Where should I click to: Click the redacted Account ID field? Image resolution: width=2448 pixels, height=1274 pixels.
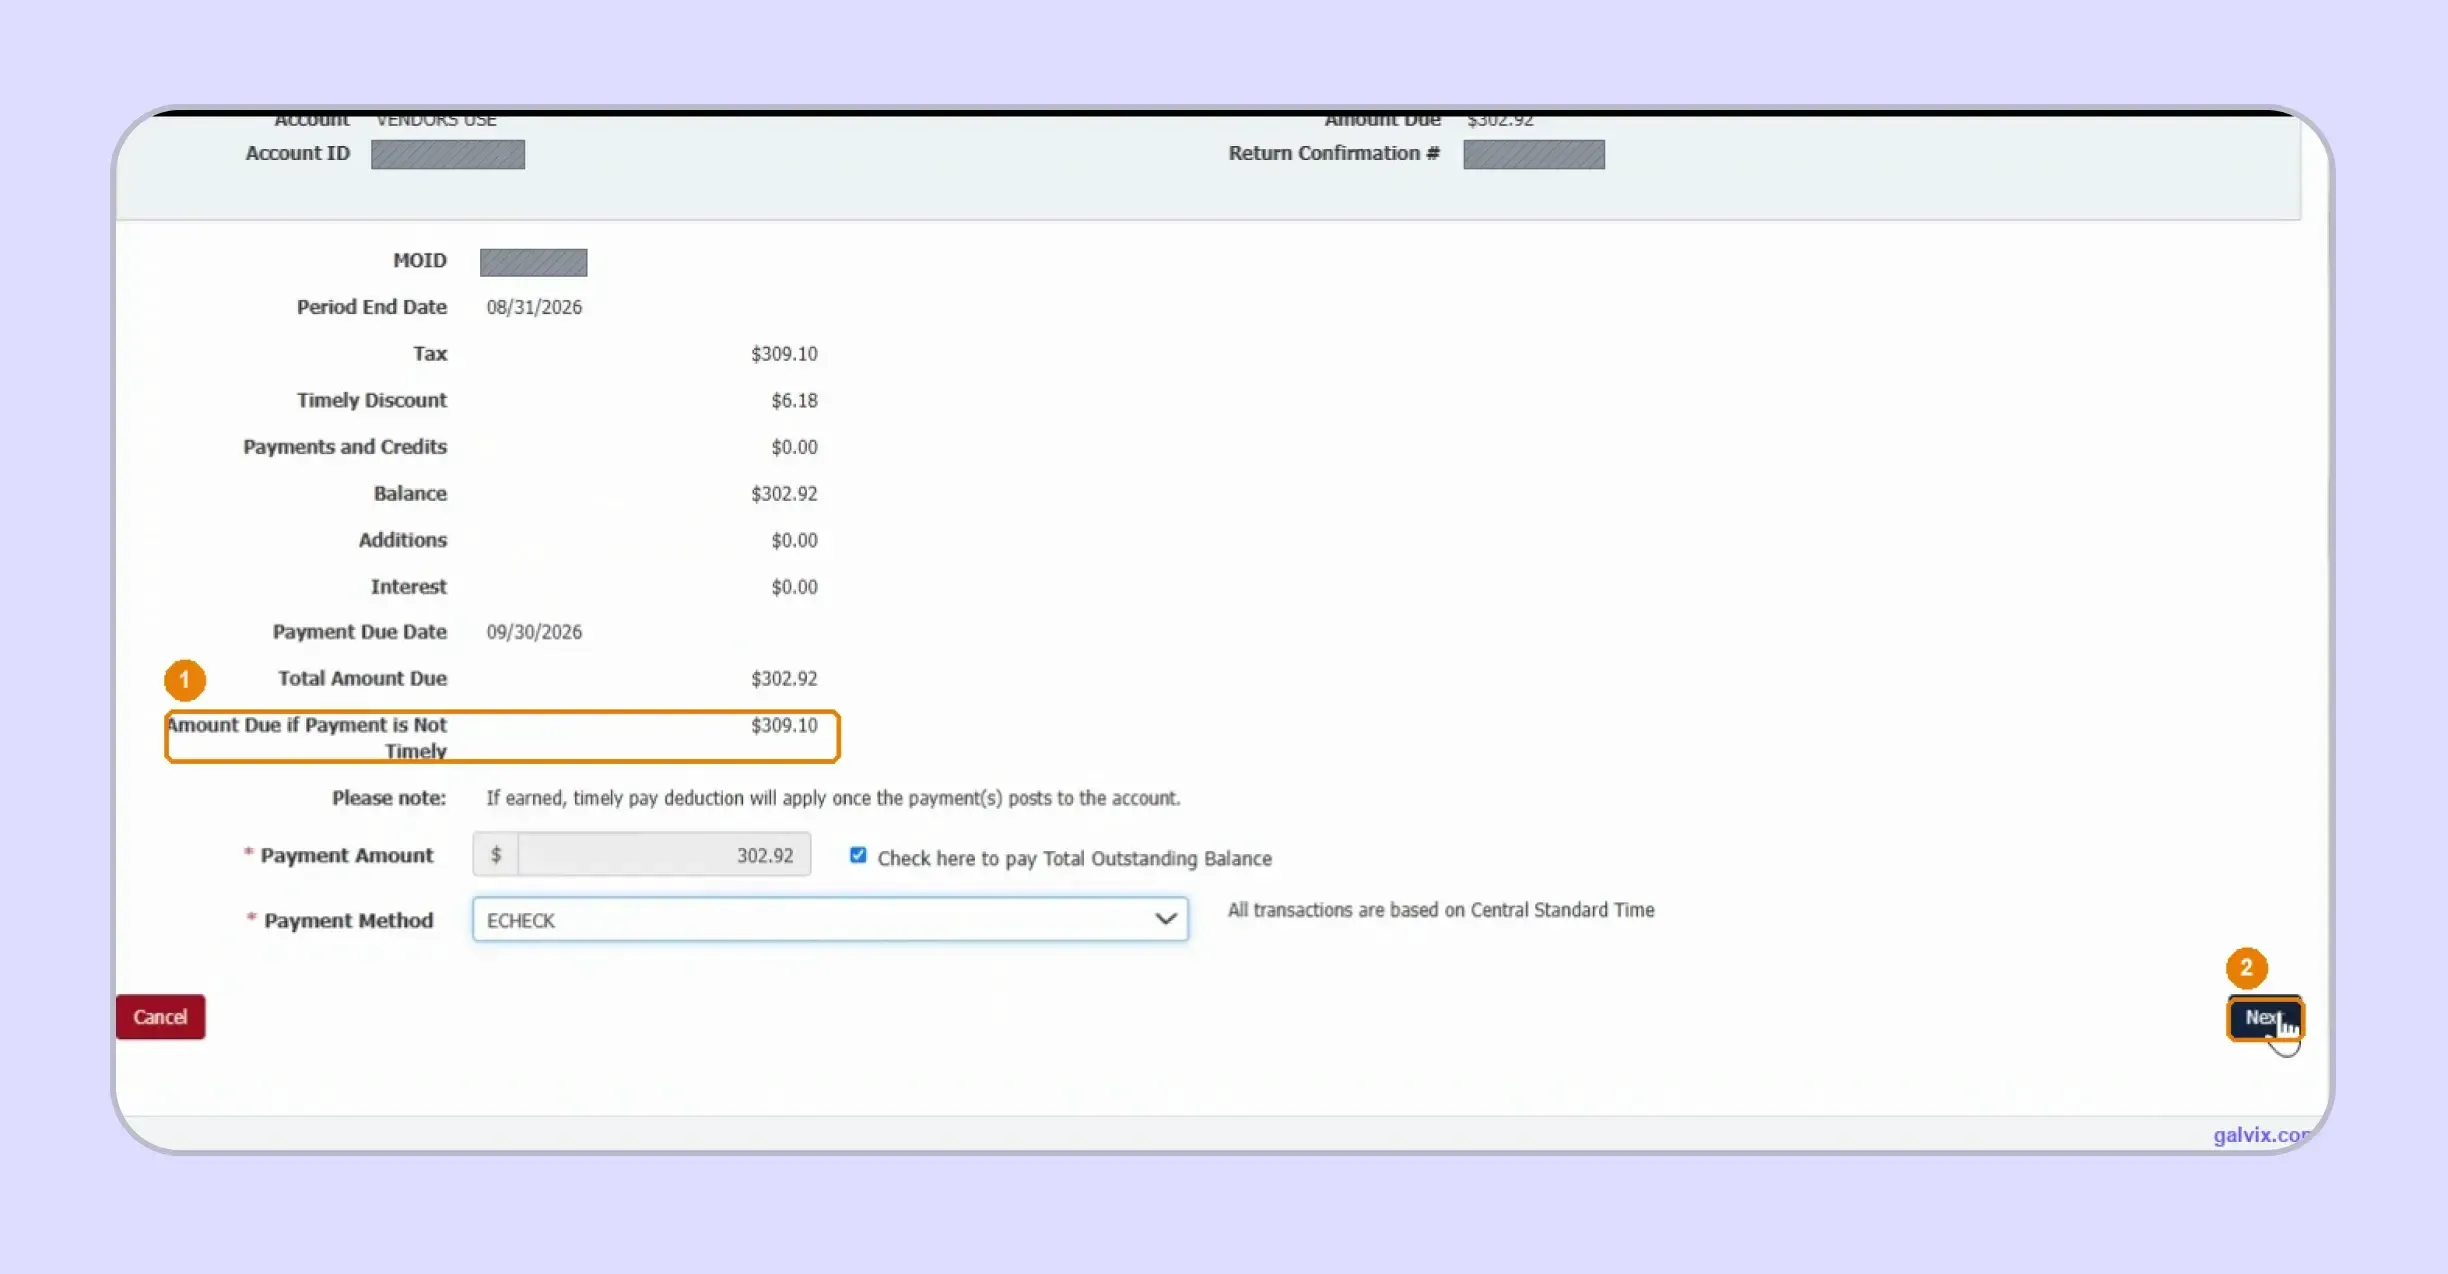point(448,154)
